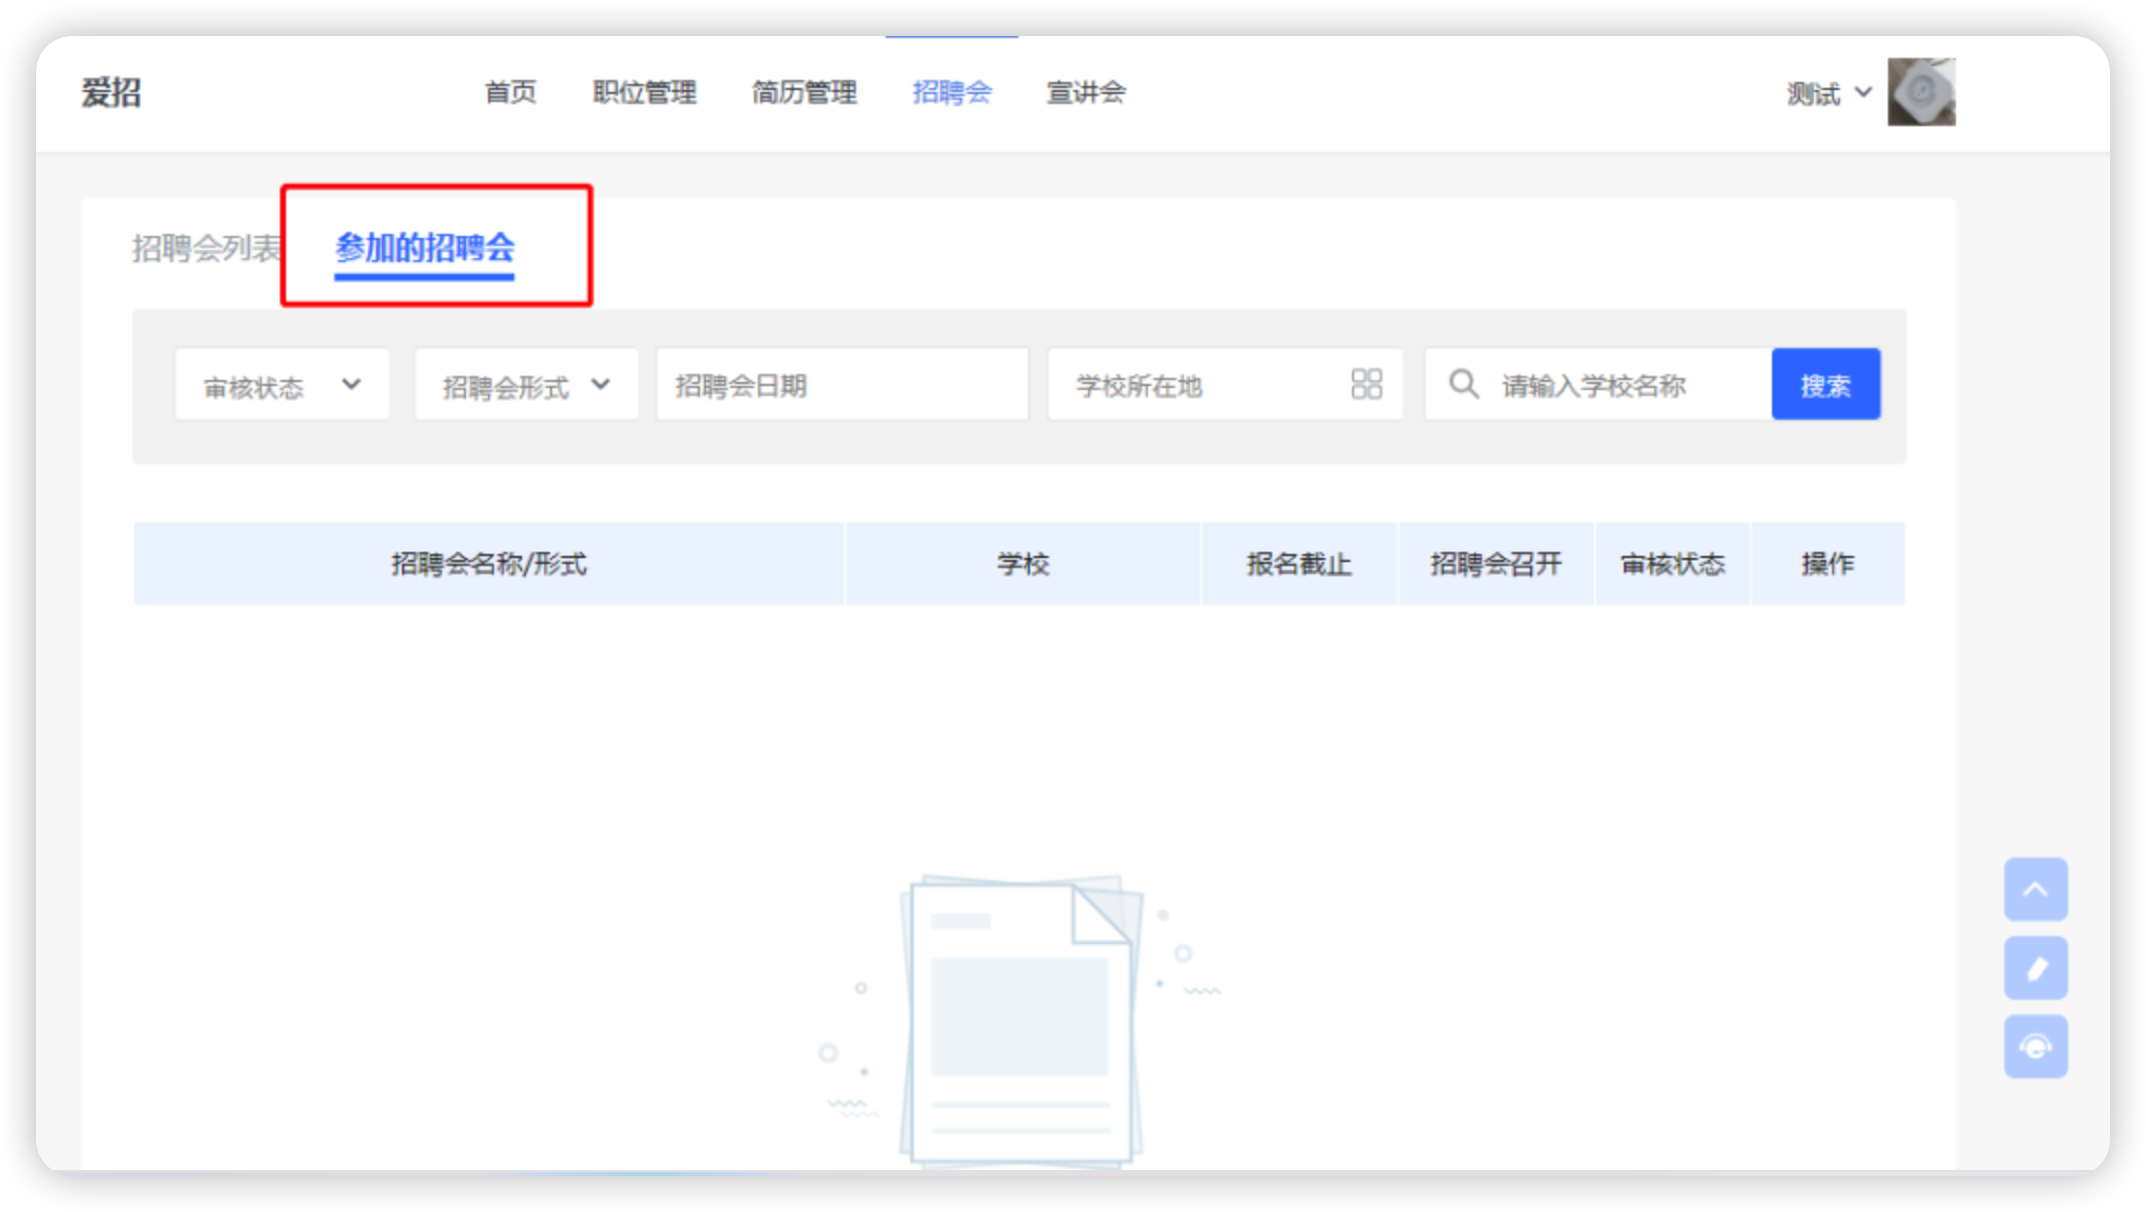The image size is (2146, 1212).
Task: Click the pencil feedback floating button
Action: pyautogui.click(x=2035, y=968)
